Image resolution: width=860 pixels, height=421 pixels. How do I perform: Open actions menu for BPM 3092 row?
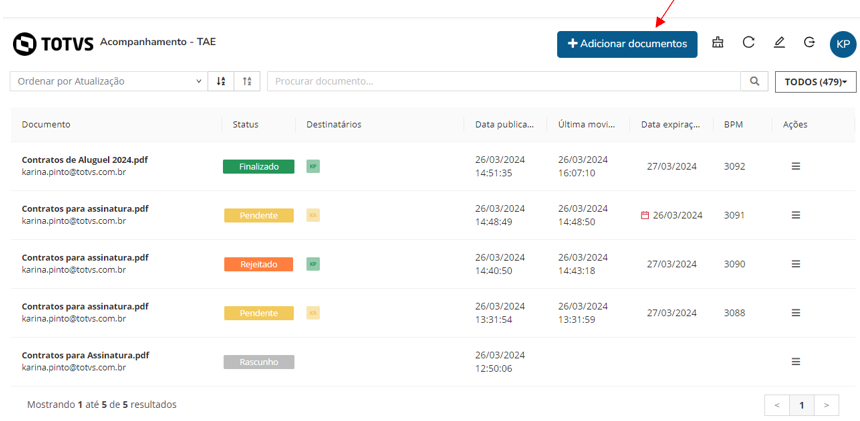pyautogui.click(x=796, y=166)
